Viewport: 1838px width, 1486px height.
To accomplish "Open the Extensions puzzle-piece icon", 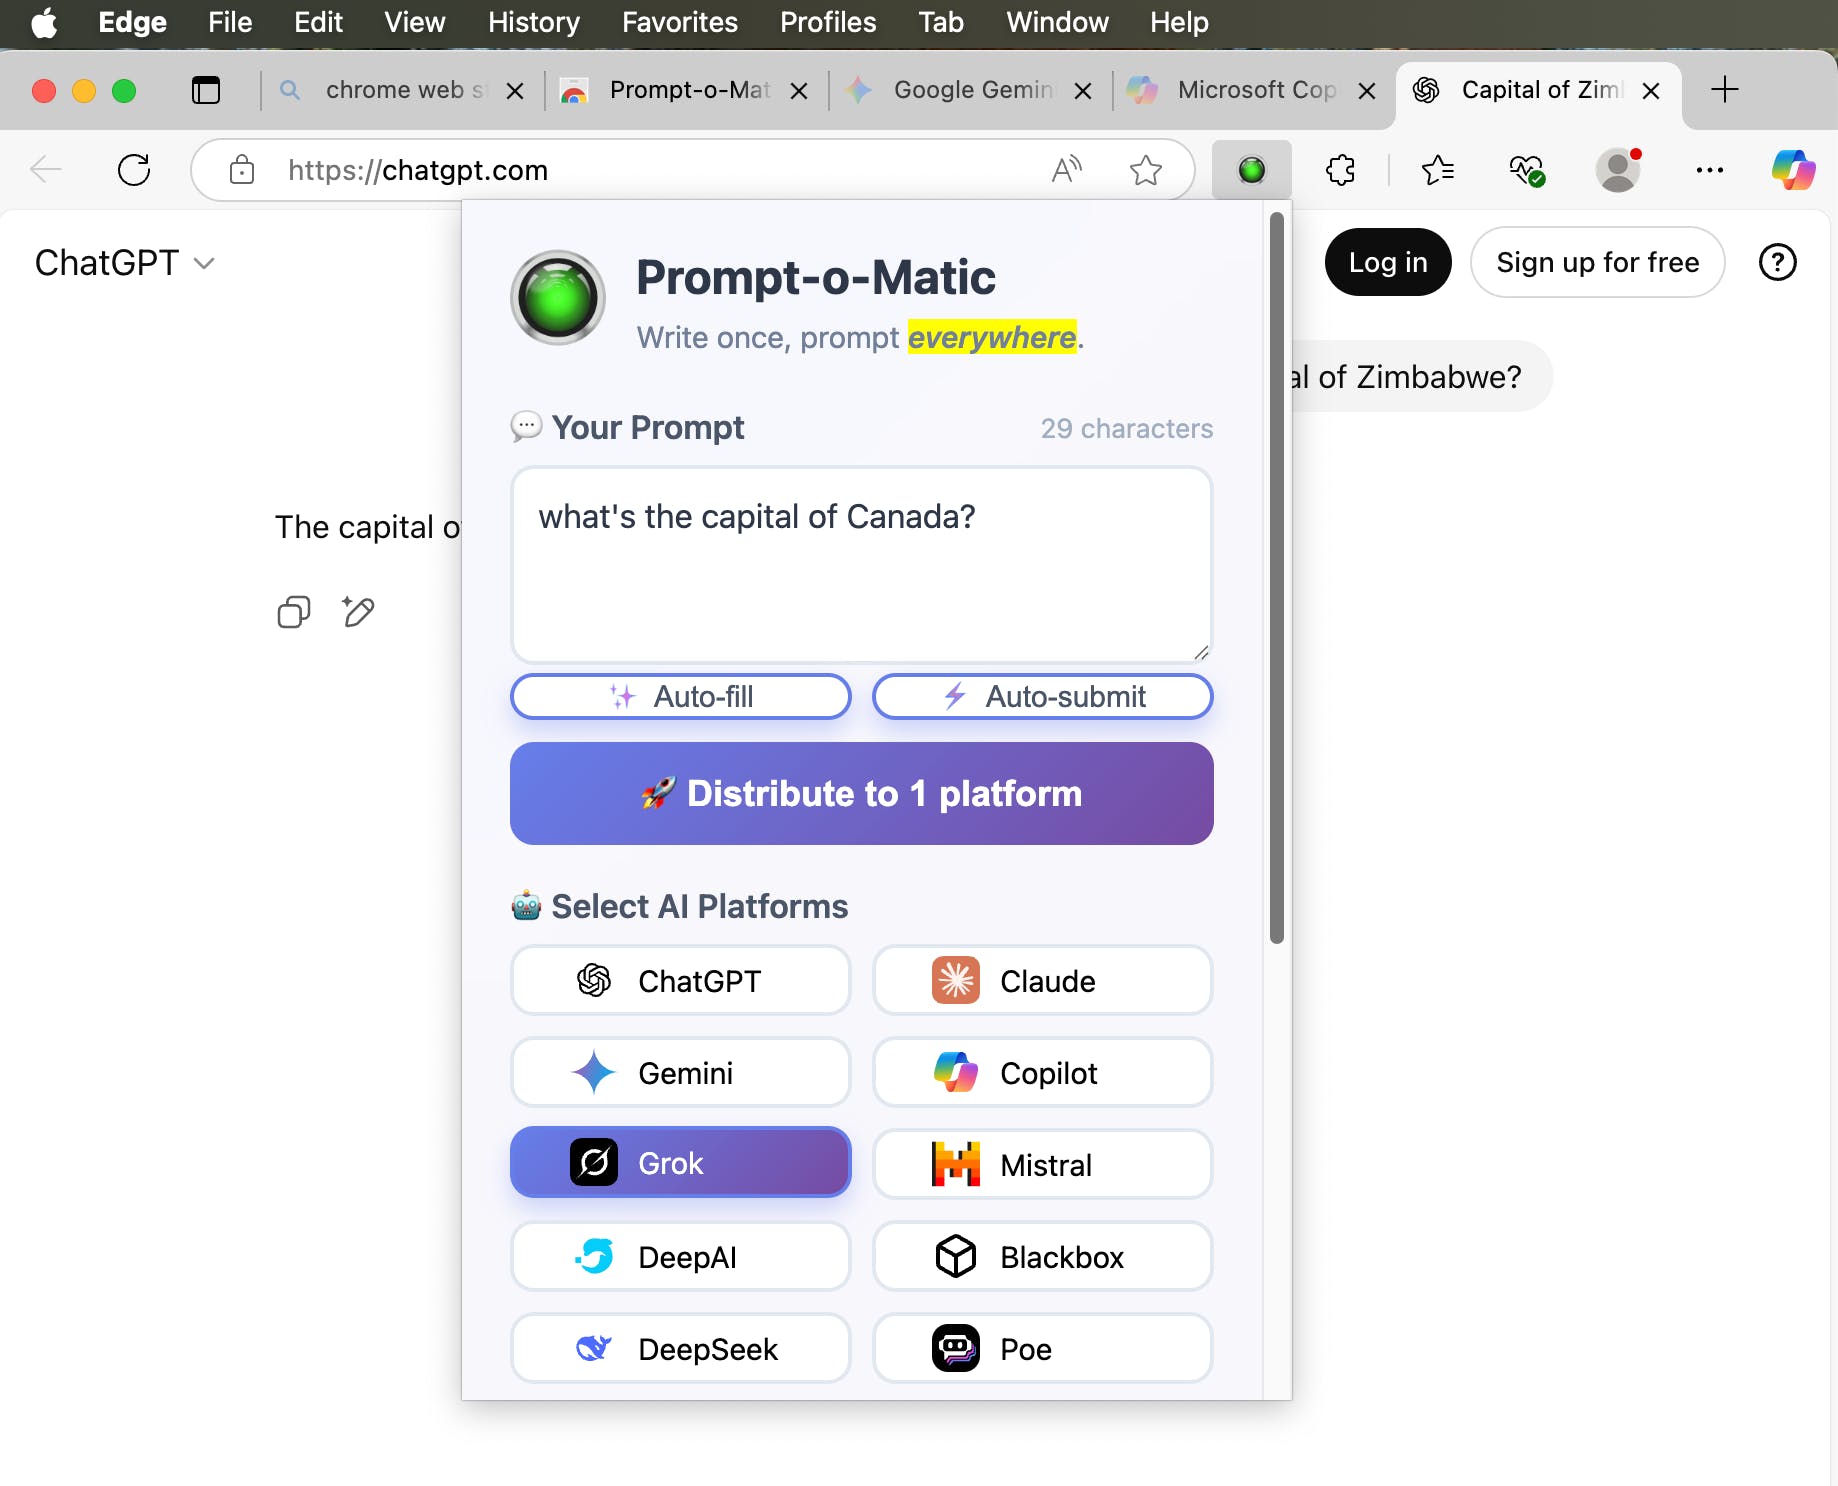I will [1340, 170].
